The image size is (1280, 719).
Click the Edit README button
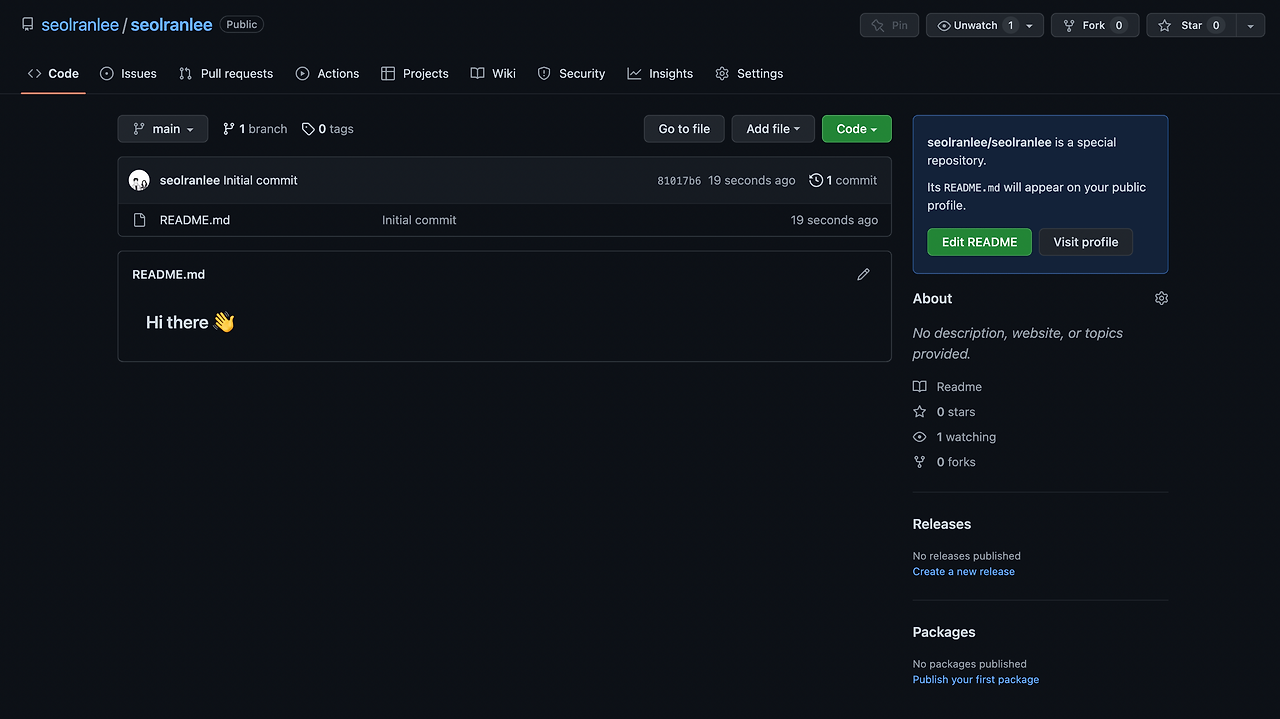(979, 242)
